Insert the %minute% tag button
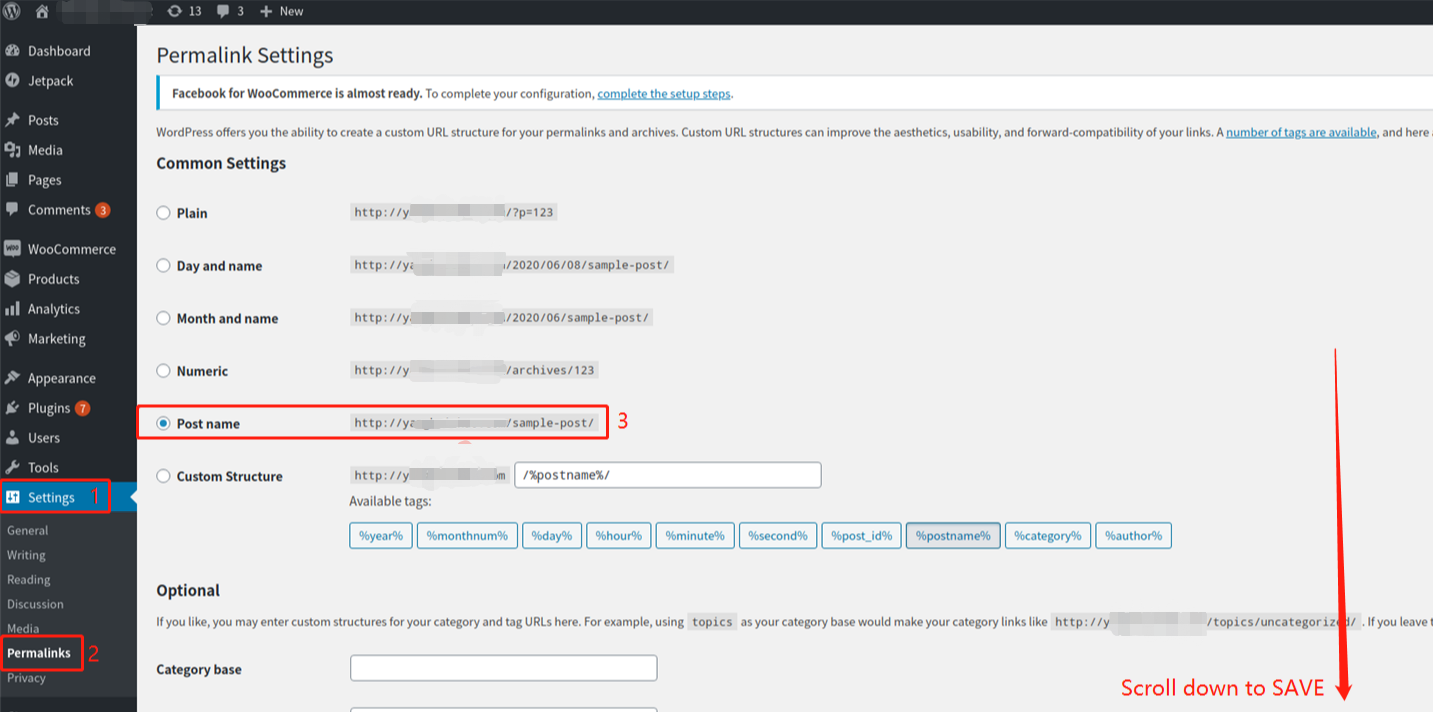 tap(695, 536)
